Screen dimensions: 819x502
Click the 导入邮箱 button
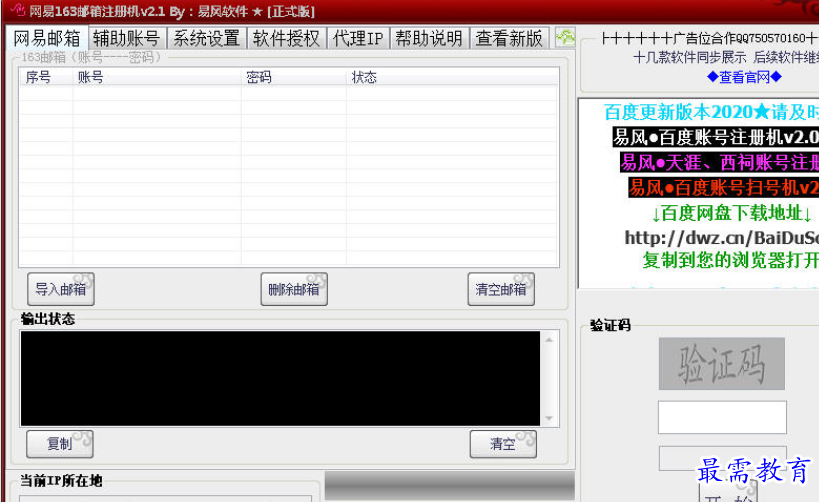[61, 289]
